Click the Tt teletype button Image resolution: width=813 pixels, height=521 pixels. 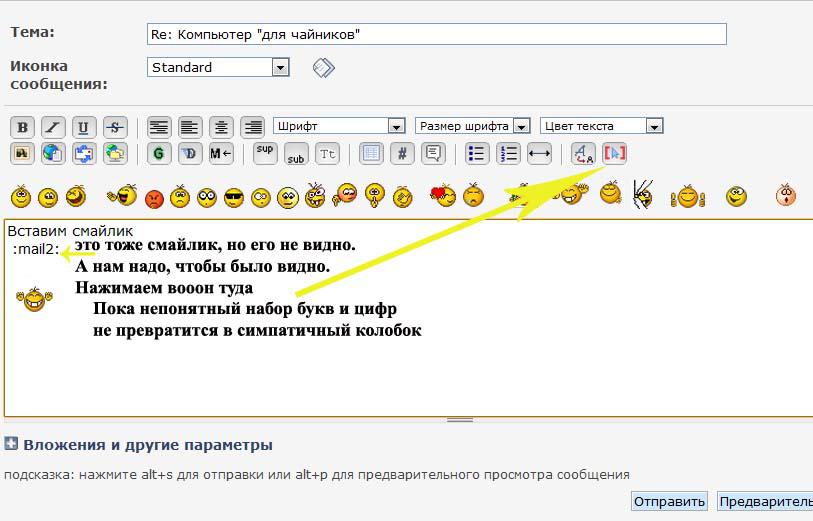click(x=327, y=154)
